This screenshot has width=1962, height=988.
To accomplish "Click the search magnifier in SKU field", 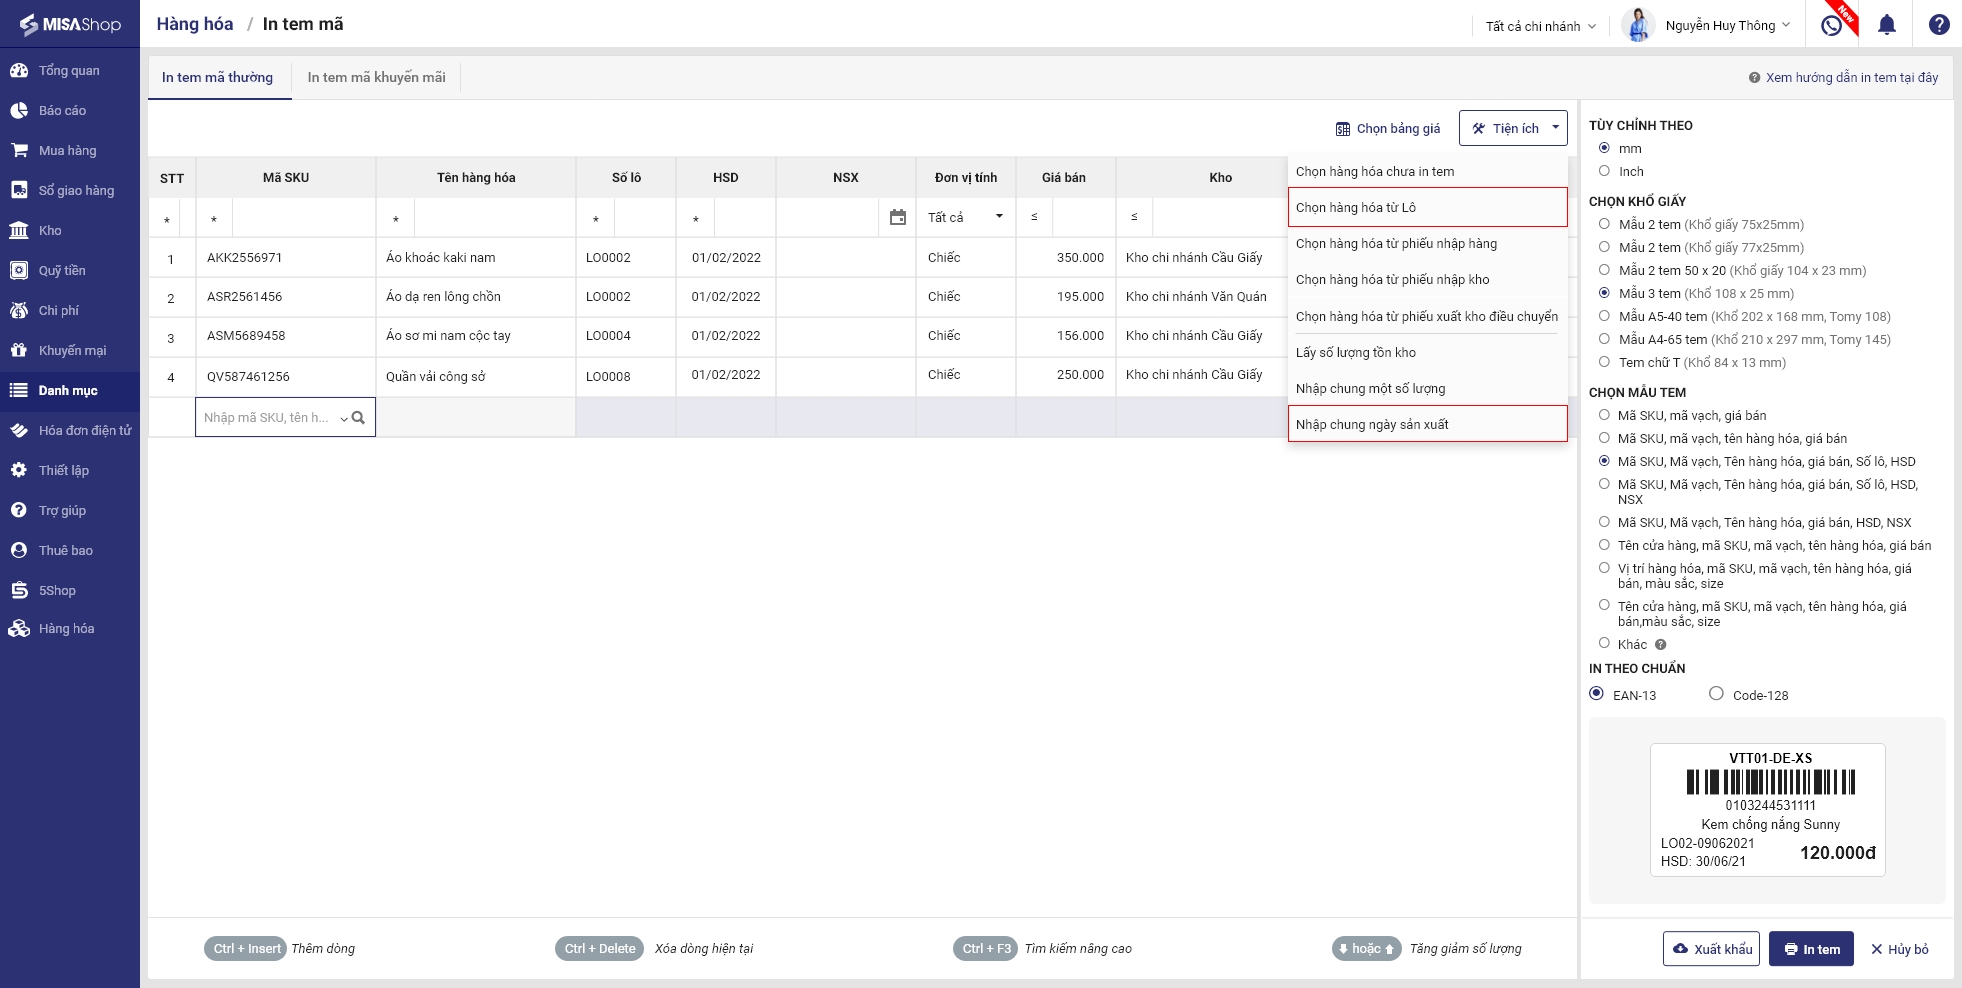I will coord(358,418).
